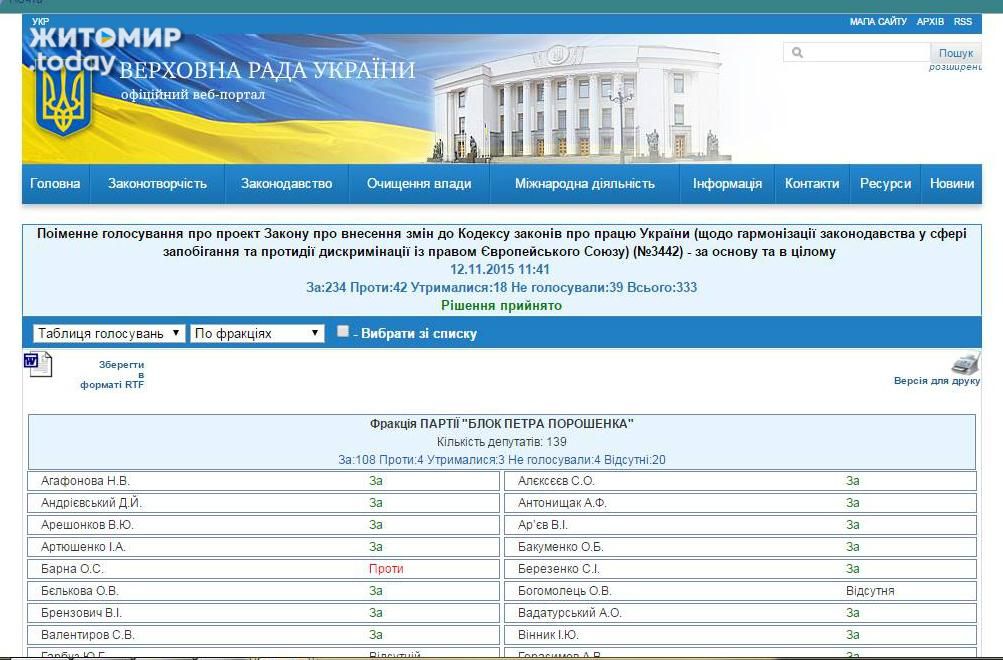Expand the 'По фракціях' dropdown
This screenshot has height=660, width=1003.
coord(257,333)
